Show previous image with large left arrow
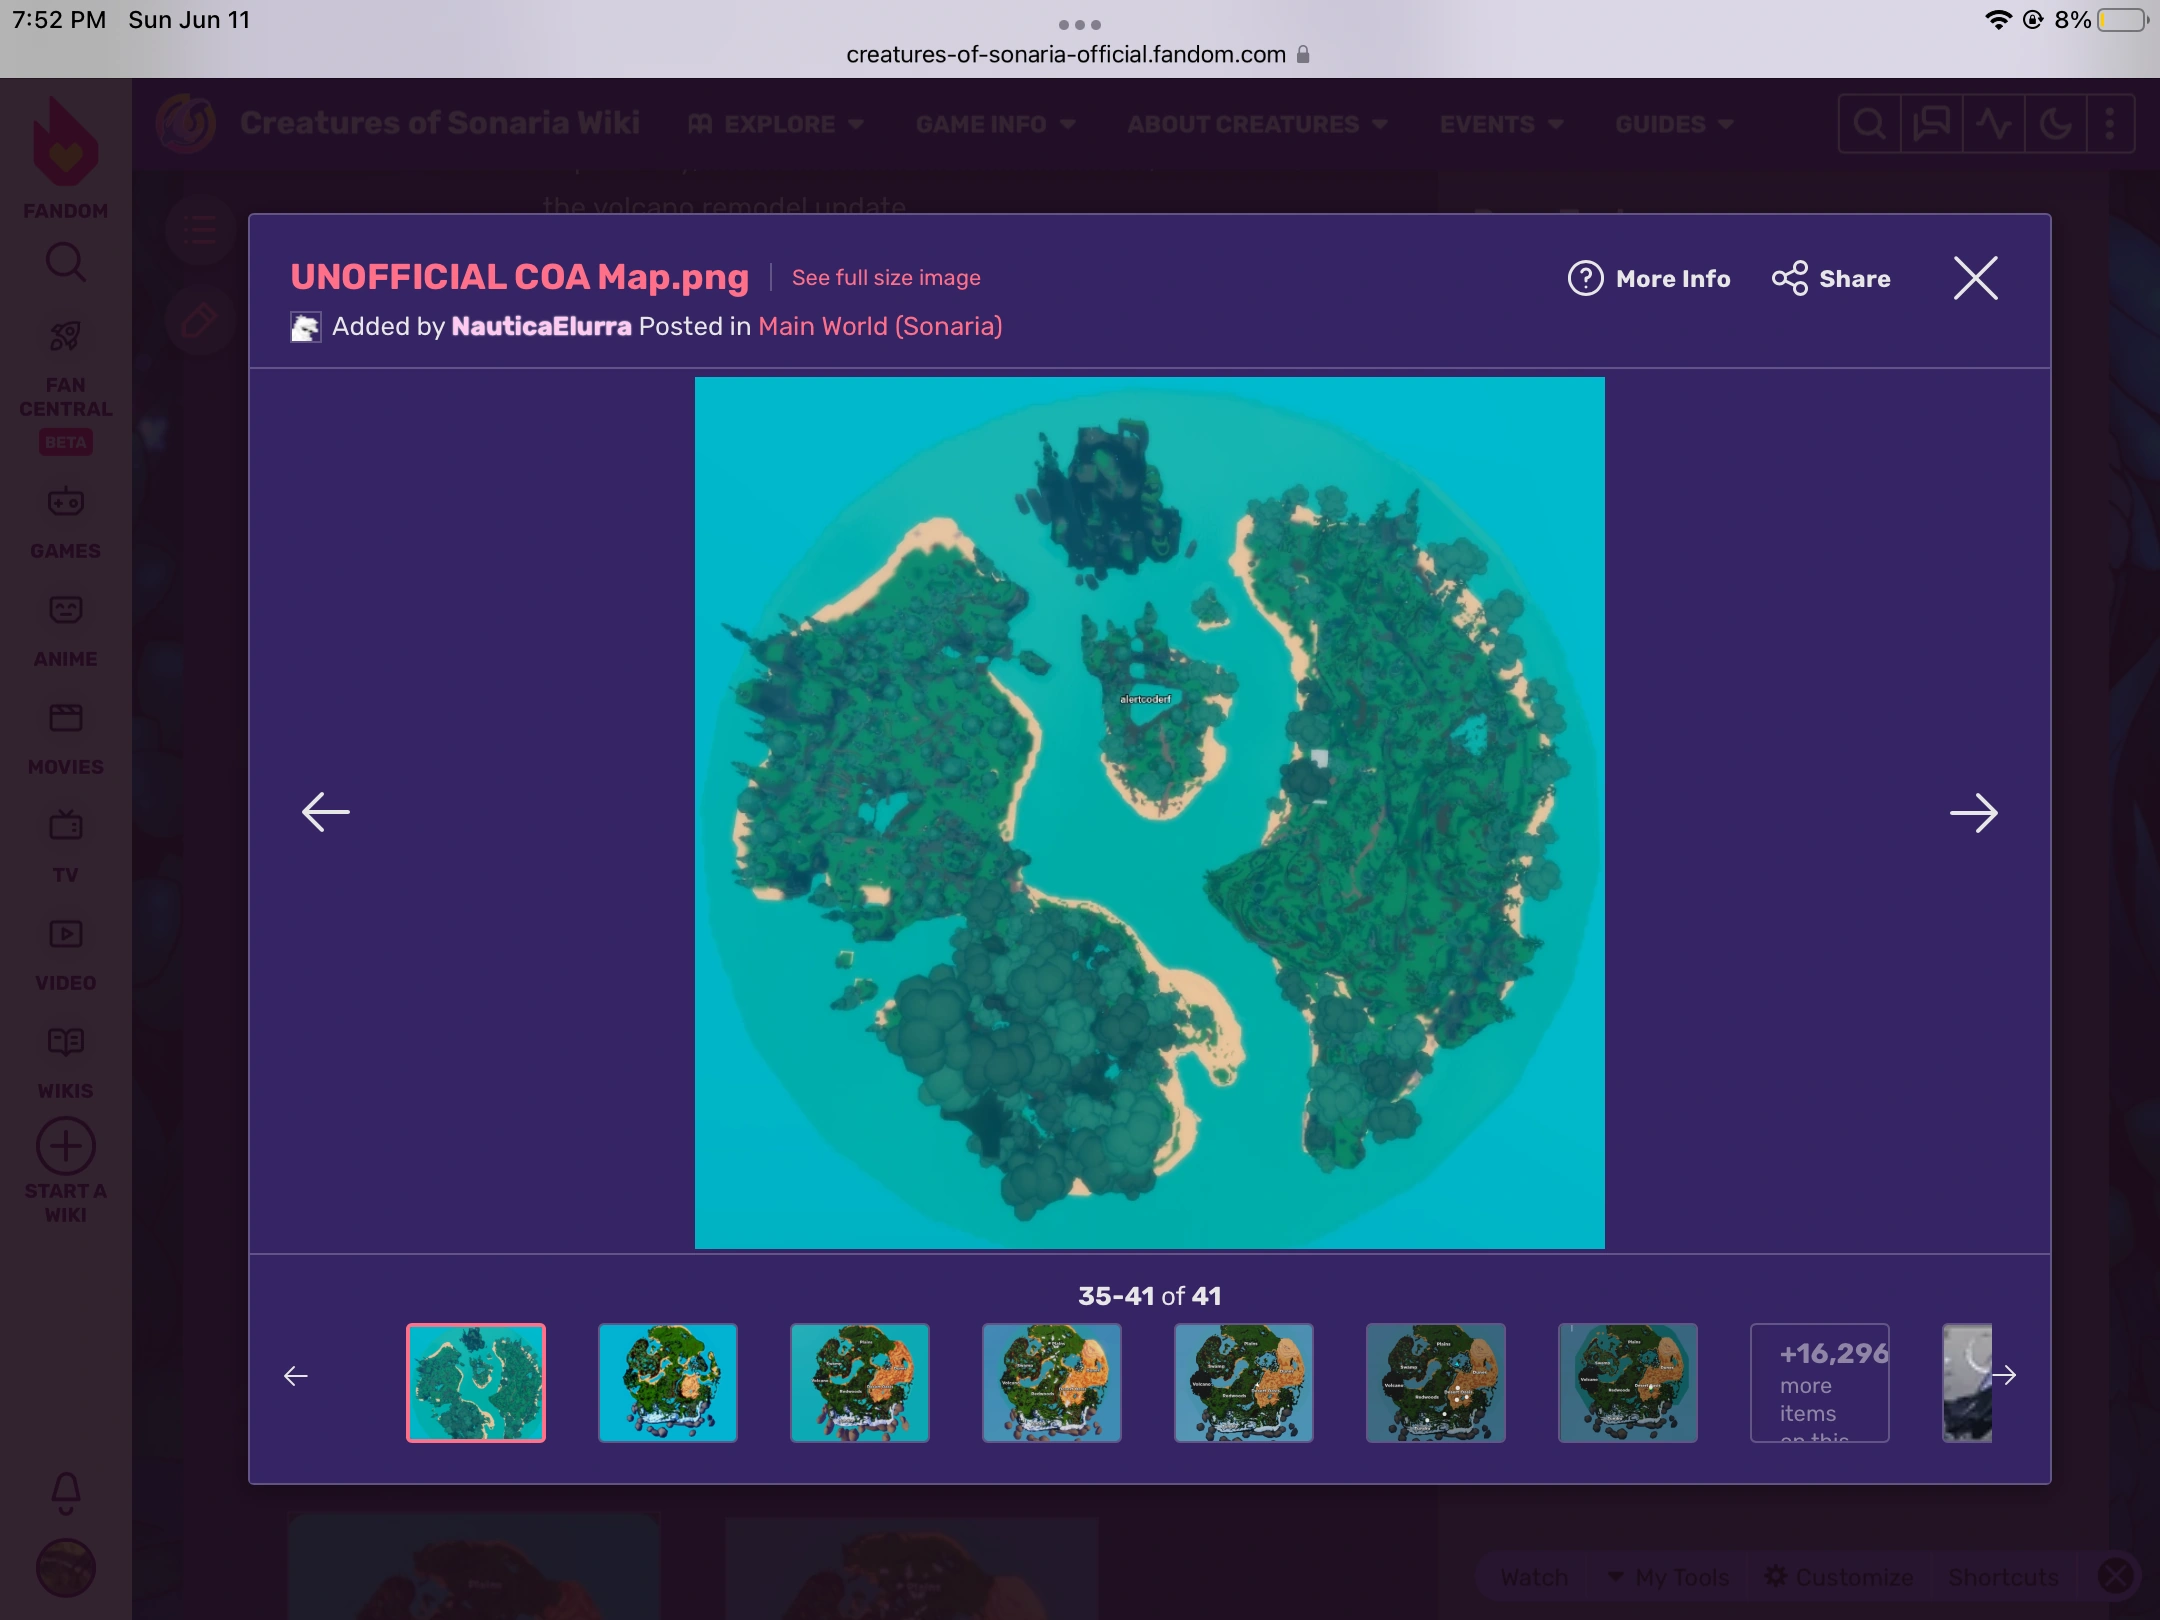Viewport: 2160px width, 1620px height. [326, 812]
